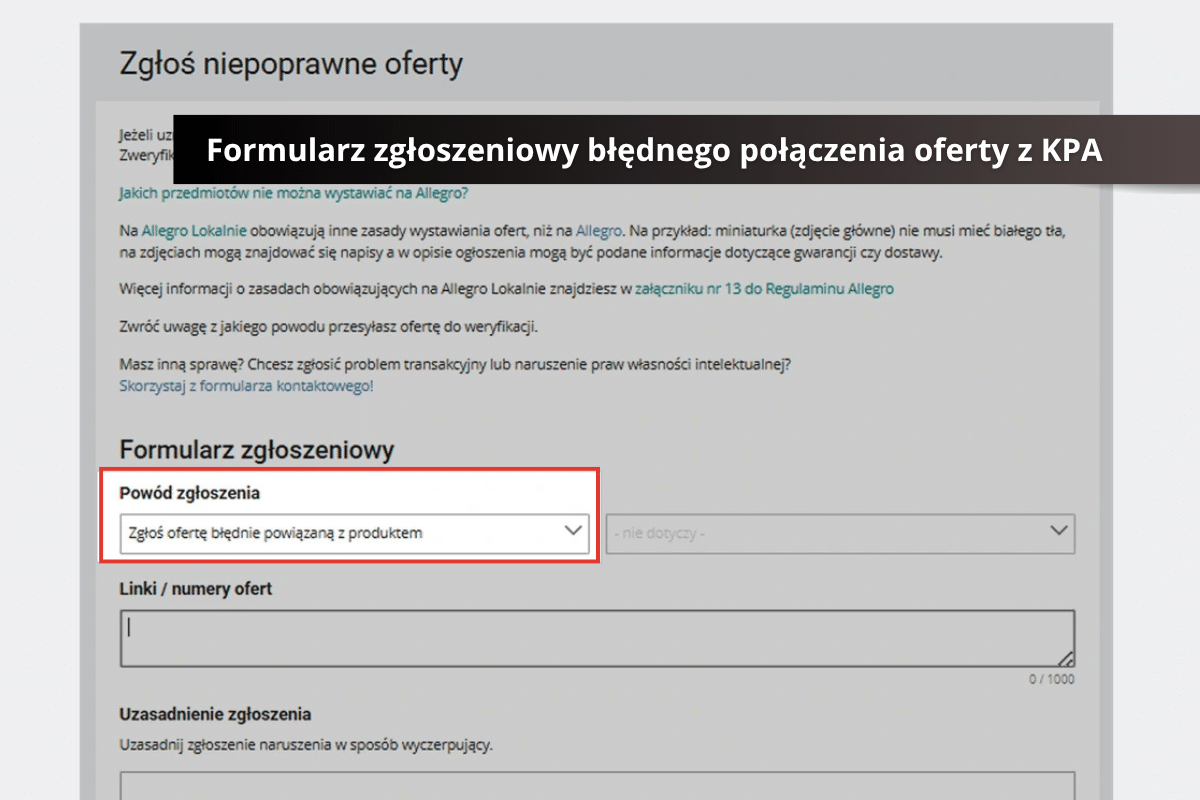The image size is (1200, 800).
Task: Click the 'Linki / numery ofert' label
Action: coord(195,589)
